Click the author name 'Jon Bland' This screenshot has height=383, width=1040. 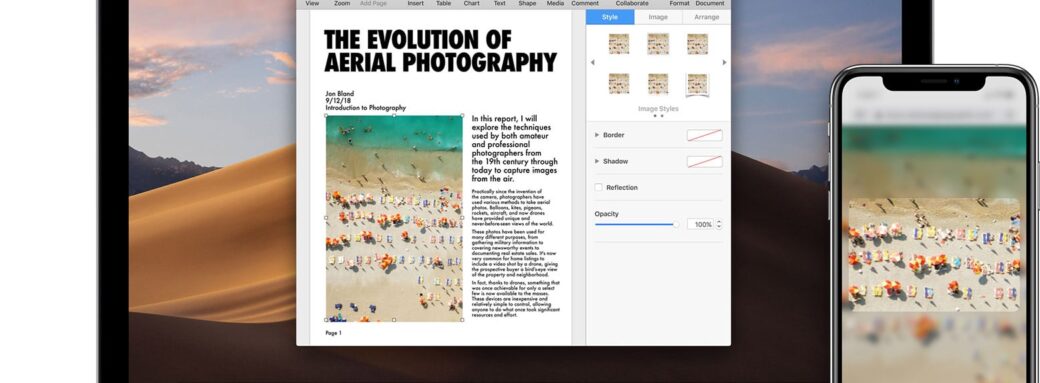(340, 94)
